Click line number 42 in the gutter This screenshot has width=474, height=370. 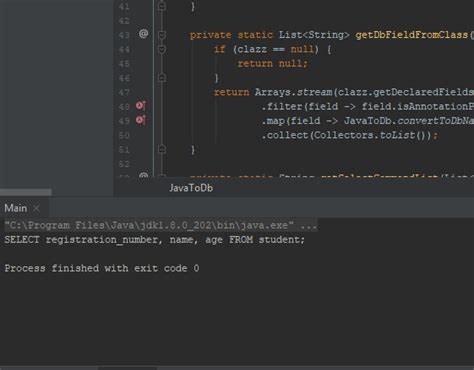pos(124,21)
